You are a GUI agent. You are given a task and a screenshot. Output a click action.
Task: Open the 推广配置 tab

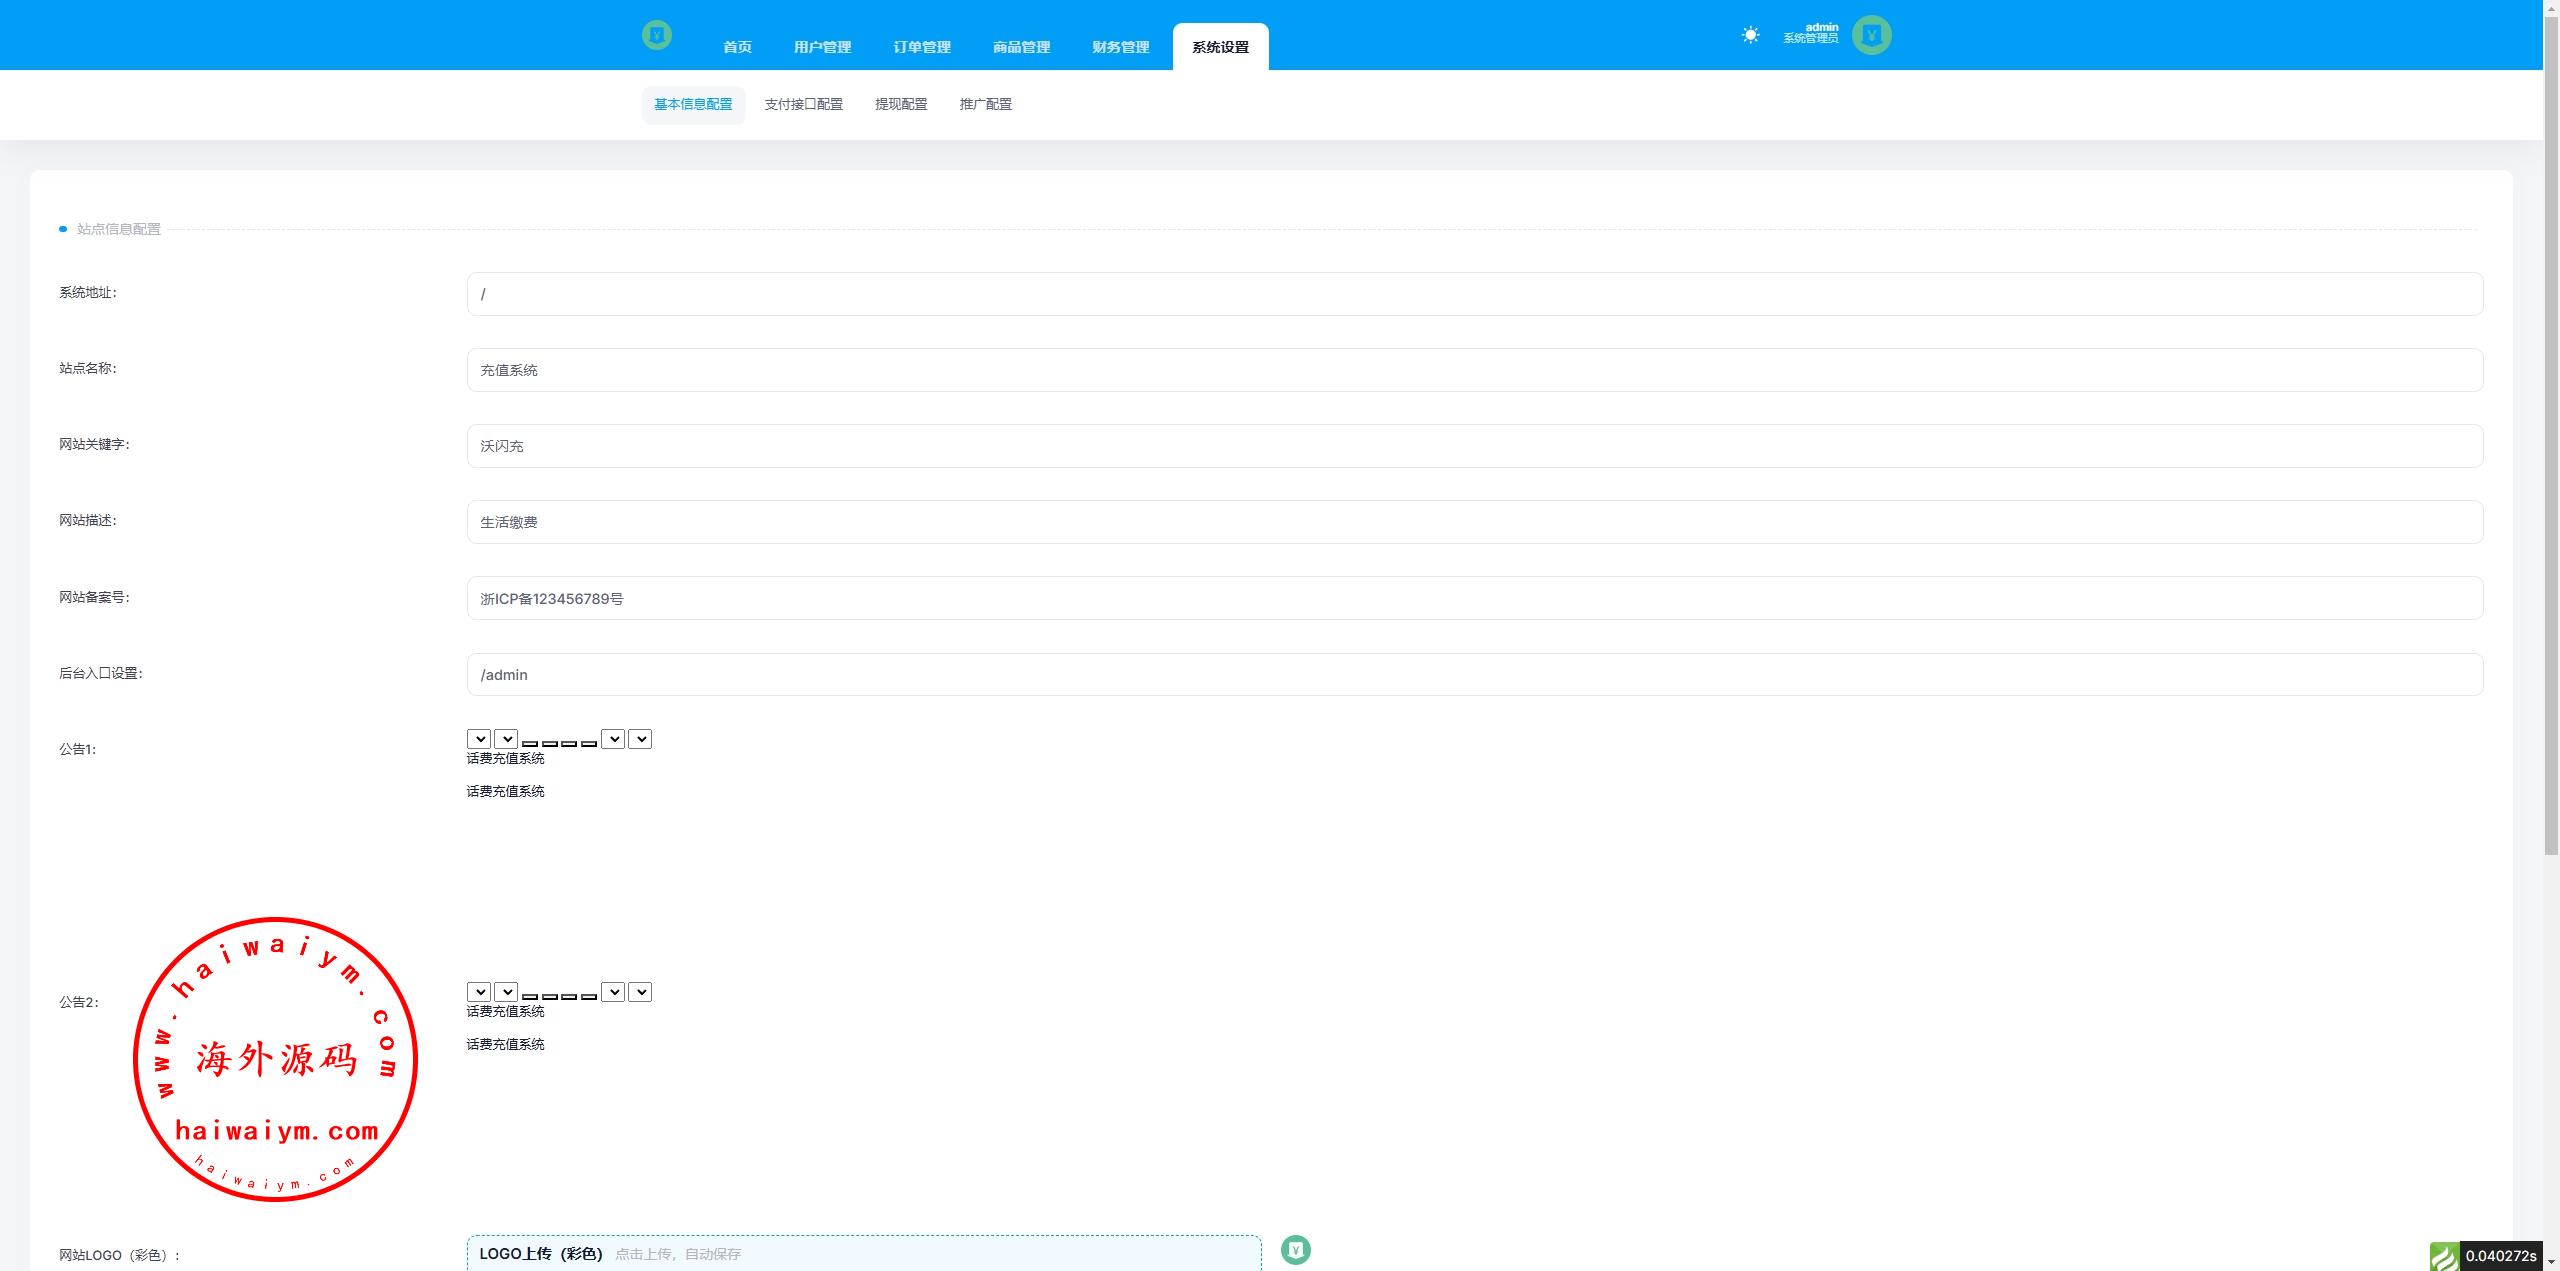(985, 104)
